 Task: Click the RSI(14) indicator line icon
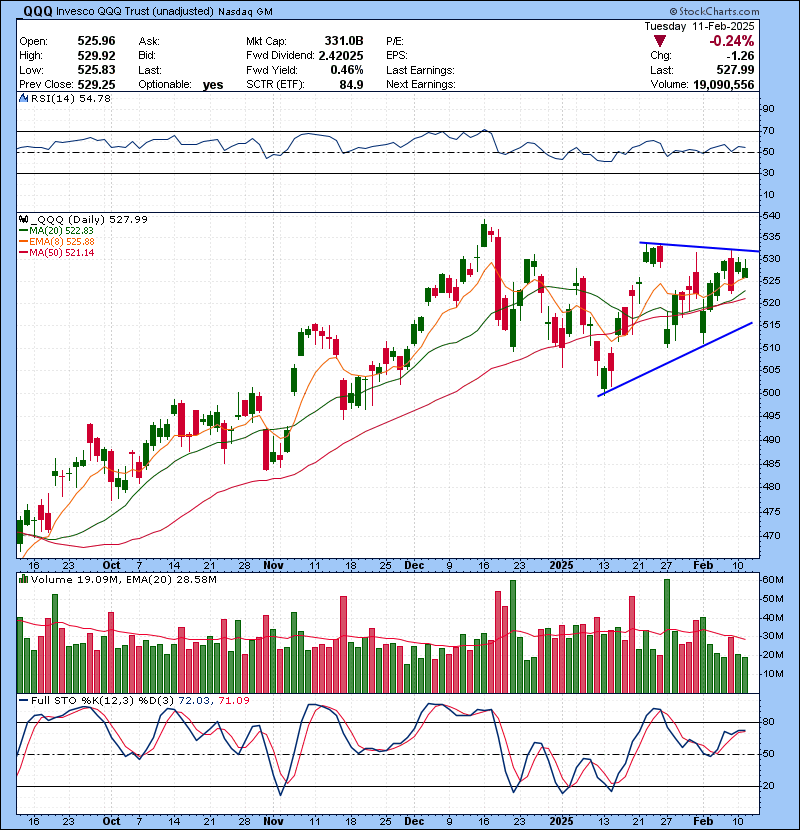pos(22,98)
